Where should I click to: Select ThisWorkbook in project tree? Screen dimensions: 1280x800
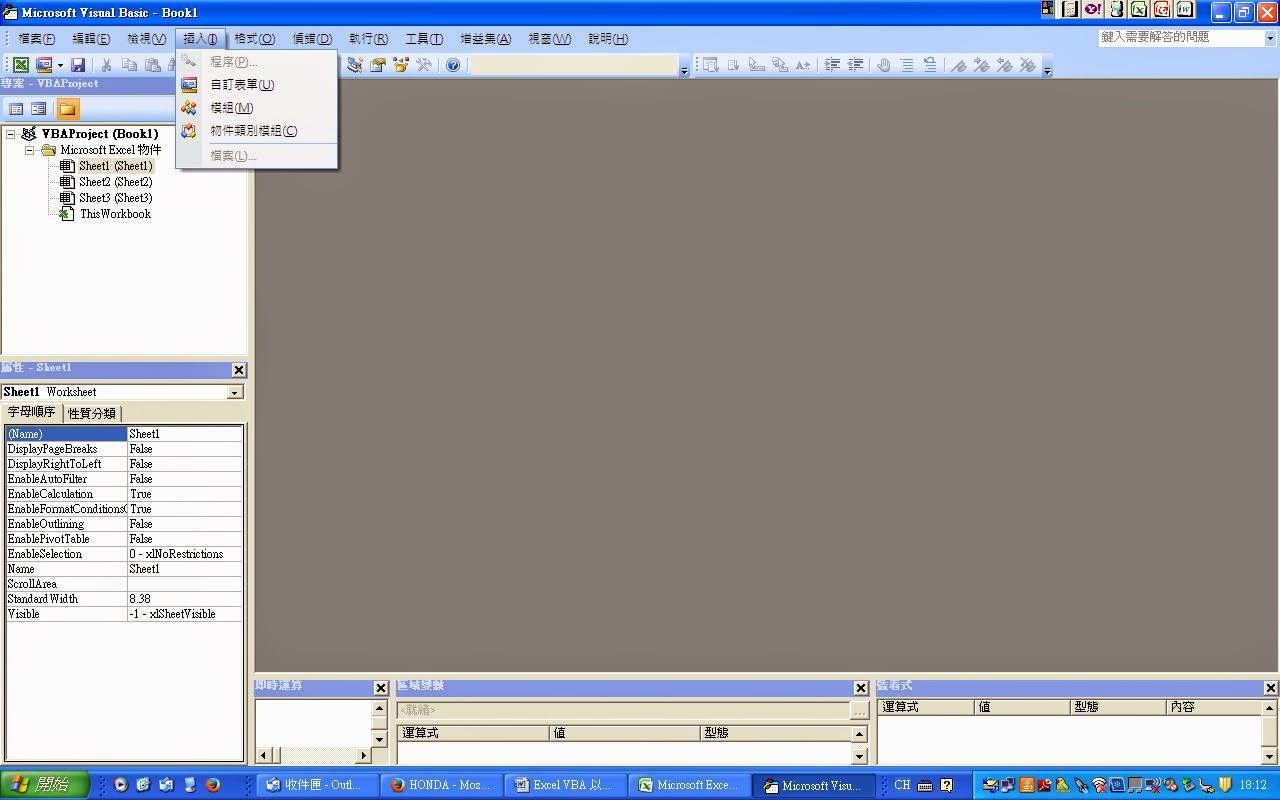coord(115,214)
